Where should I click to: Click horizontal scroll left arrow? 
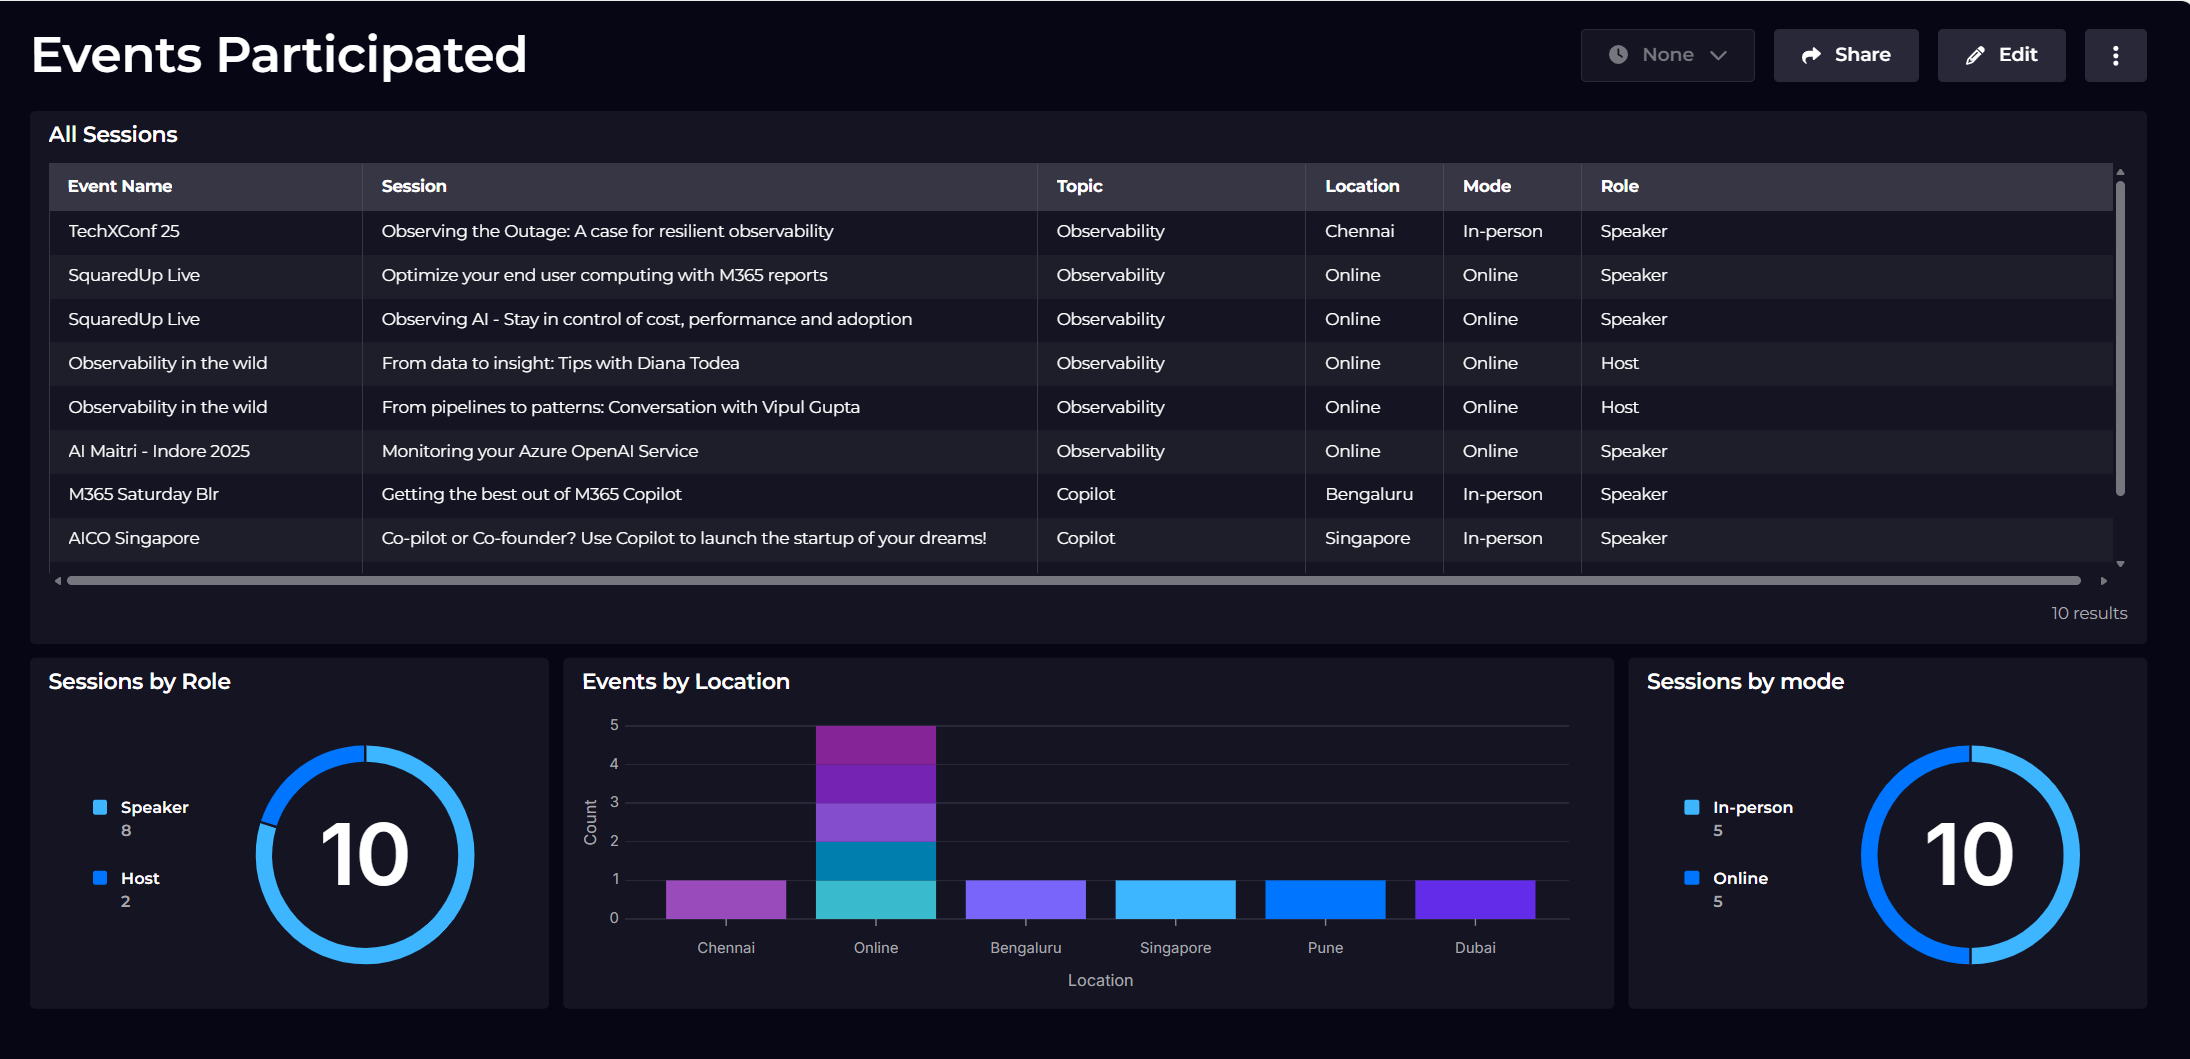click(58, 581)
